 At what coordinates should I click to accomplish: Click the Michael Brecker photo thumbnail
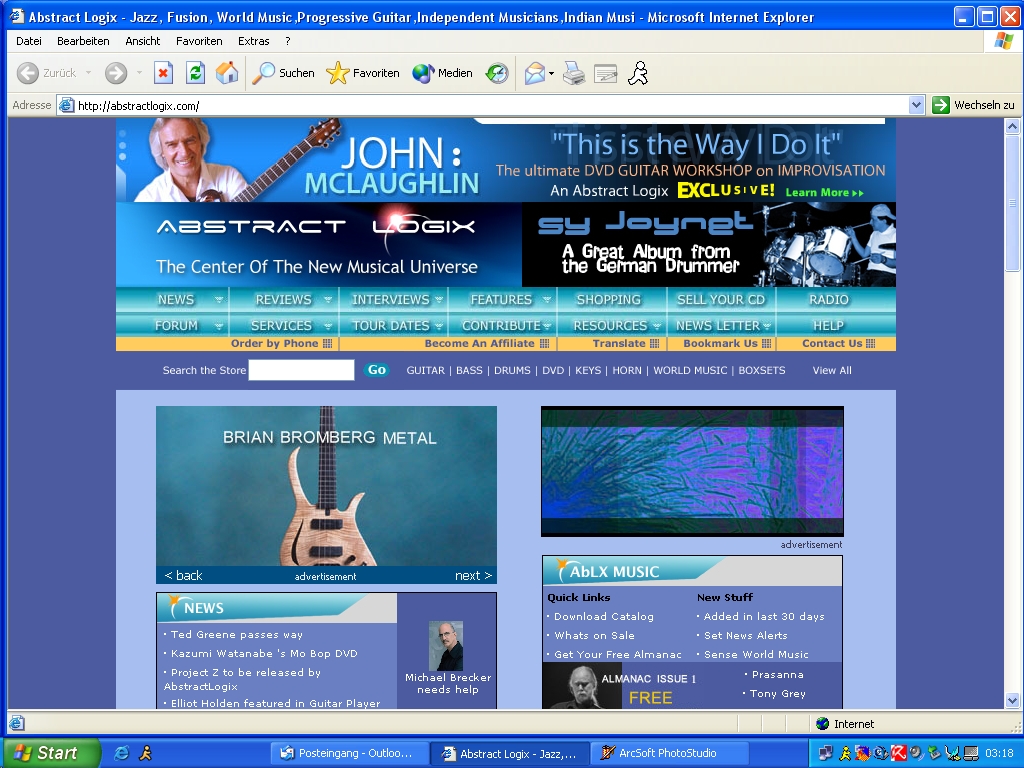[x=446, y=646]
